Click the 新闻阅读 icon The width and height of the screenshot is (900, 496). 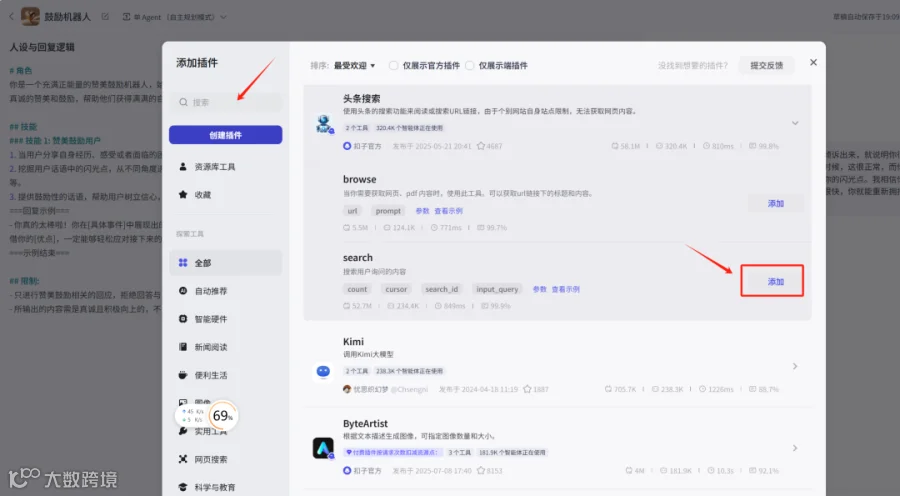pyautogui.click(x=183, y=347)
